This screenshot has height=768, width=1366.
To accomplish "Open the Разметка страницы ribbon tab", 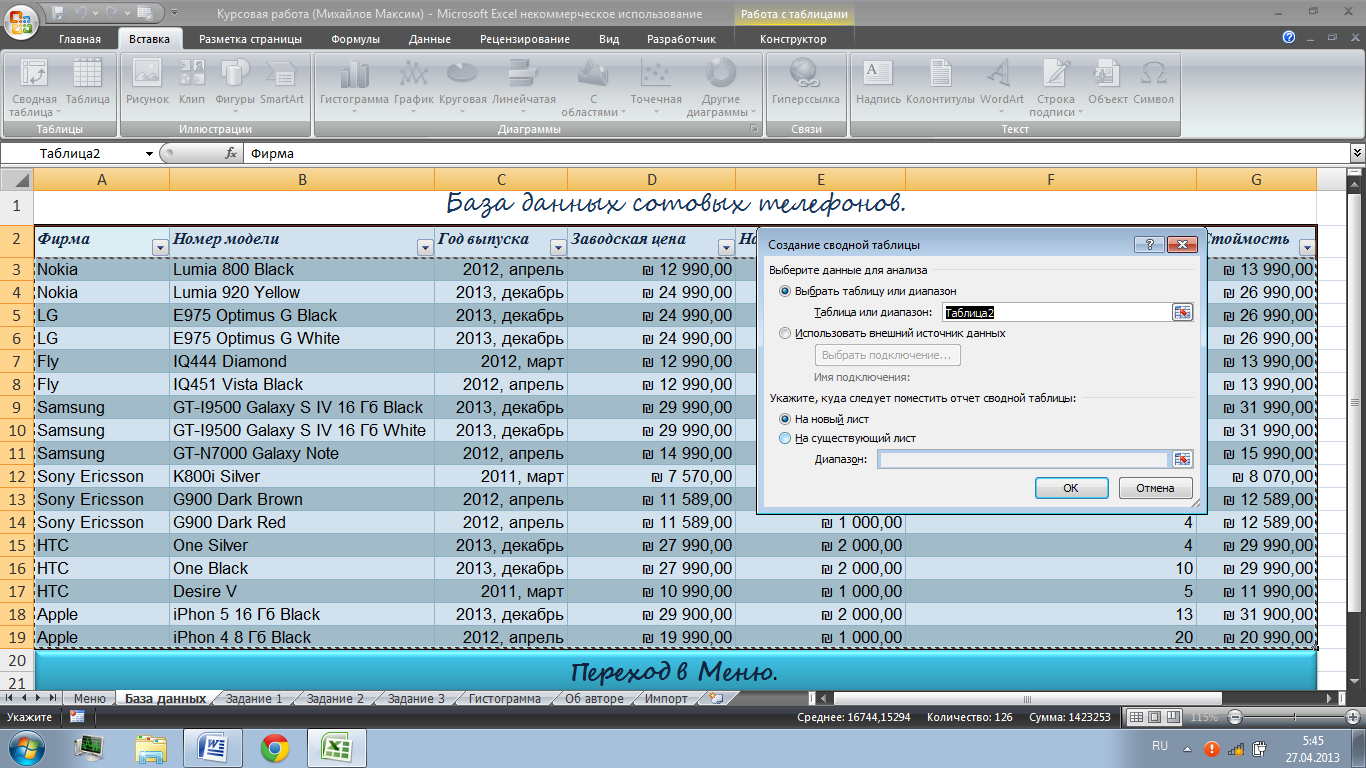I will [250, 39].
